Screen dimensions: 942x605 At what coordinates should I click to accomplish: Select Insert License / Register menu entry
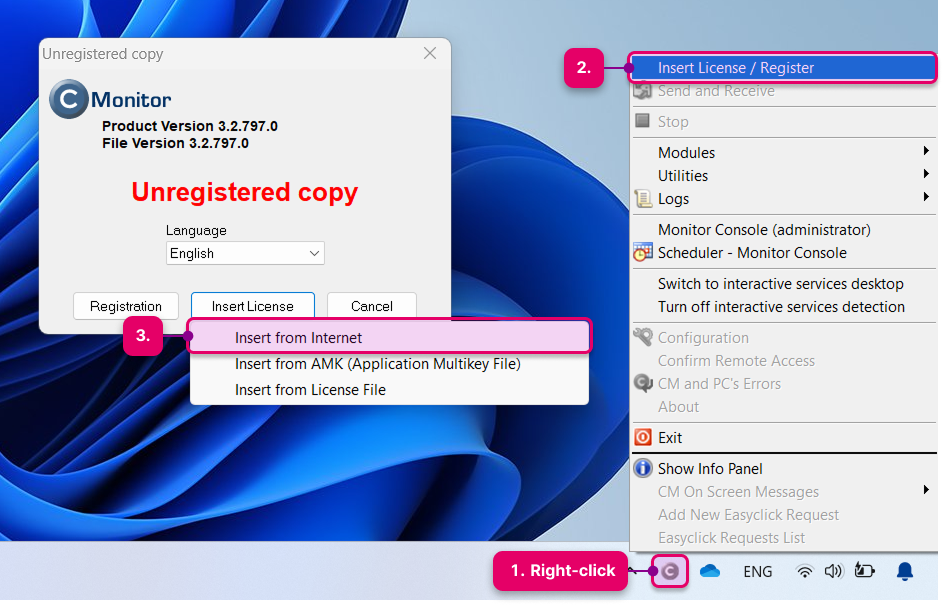(782, 67)
